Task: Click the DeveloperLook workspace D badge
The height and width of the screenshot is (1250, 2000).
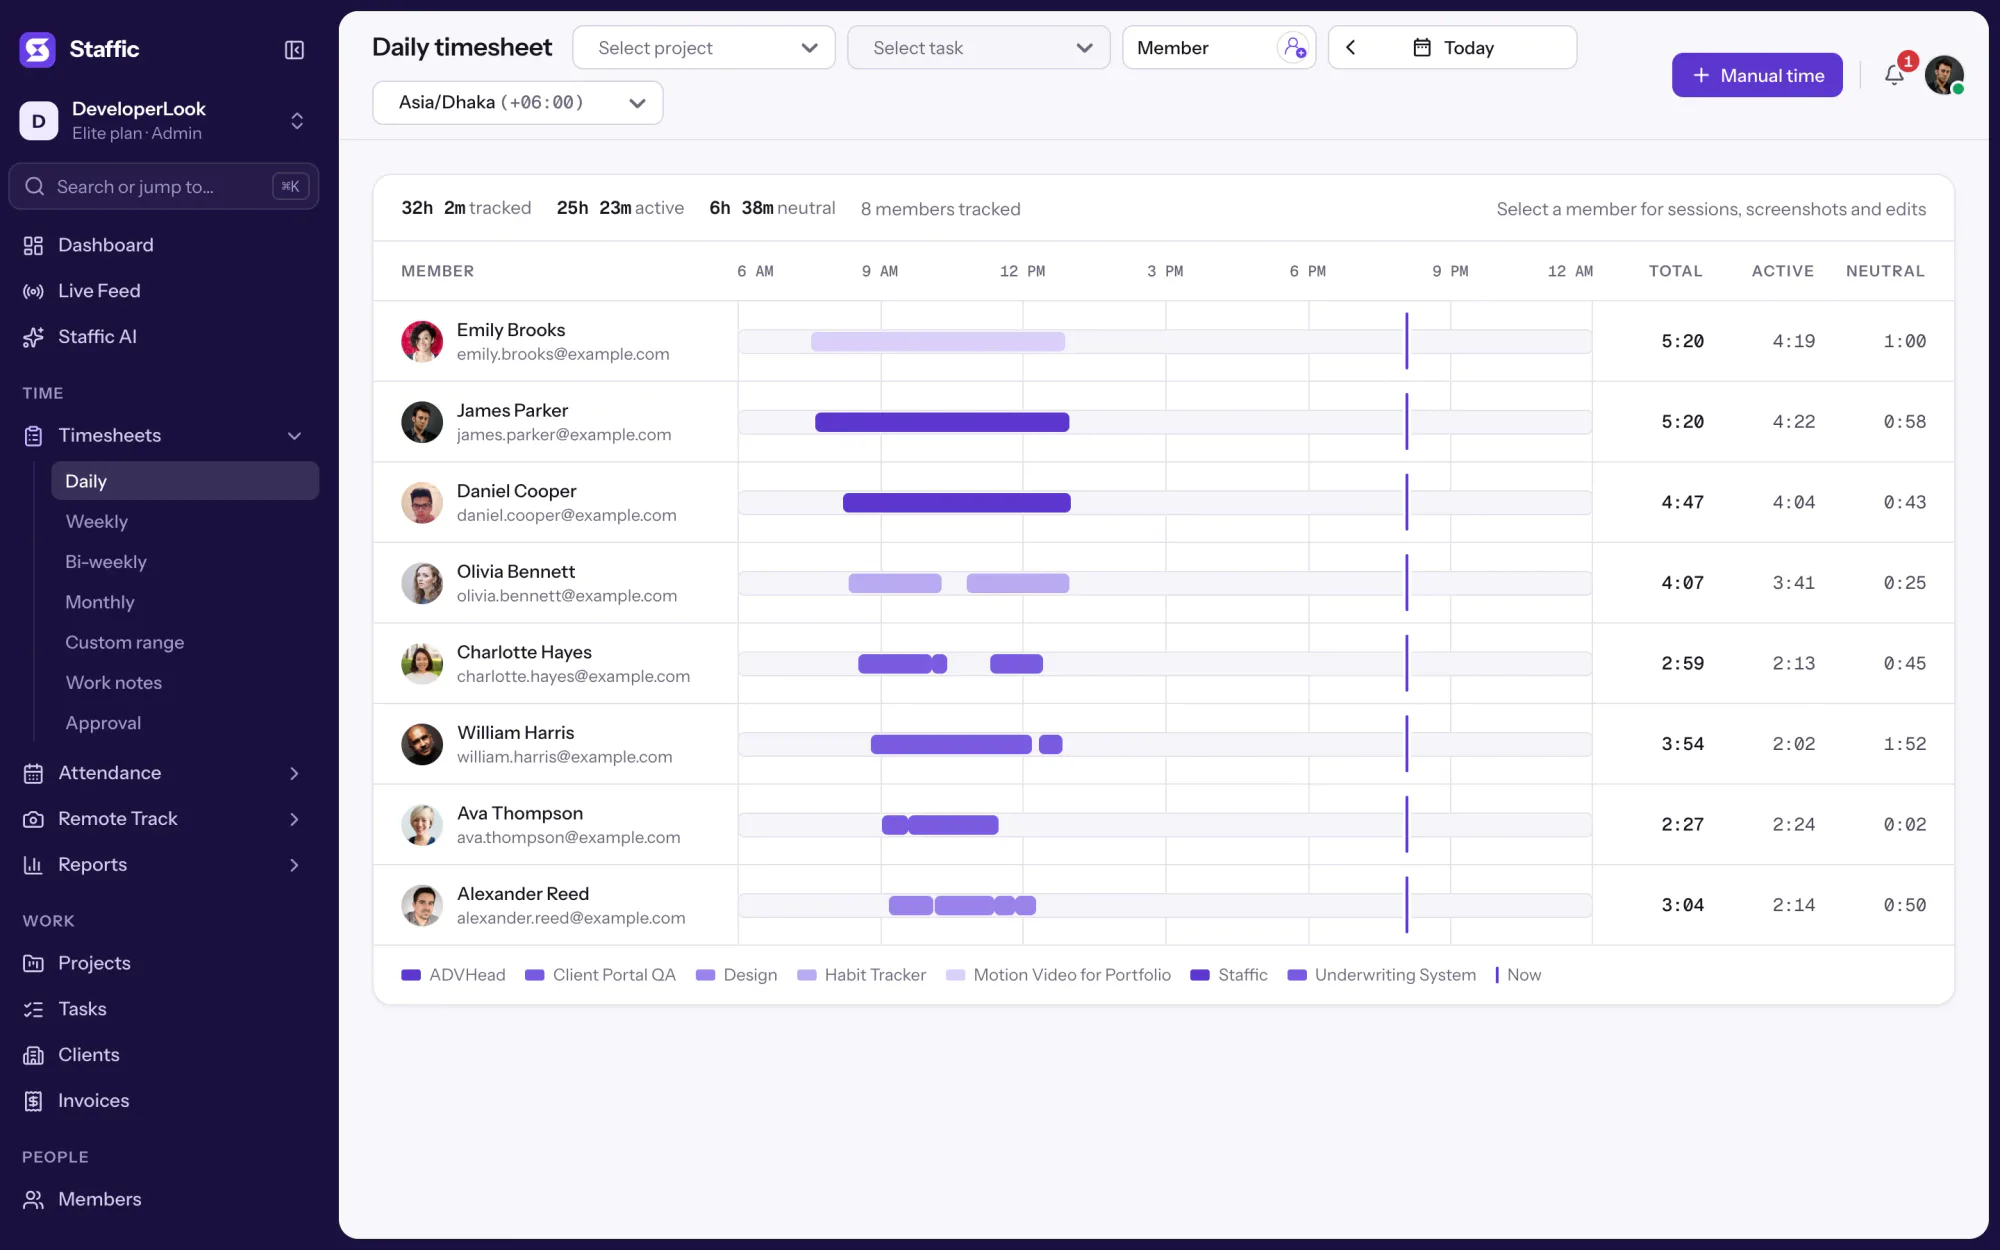Action: [39, 121]
